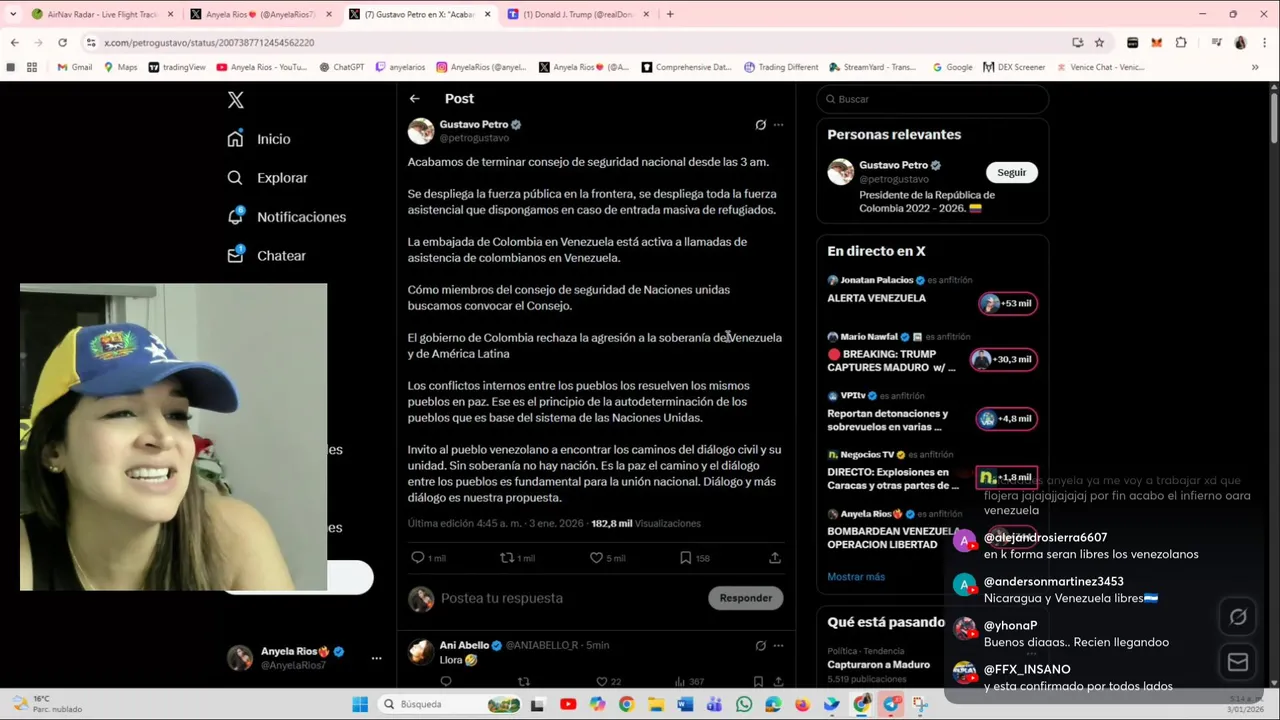The width and height of the screenshot is (1280, 720).
Task: Click the back arrow next to Post
Action: 414,98
